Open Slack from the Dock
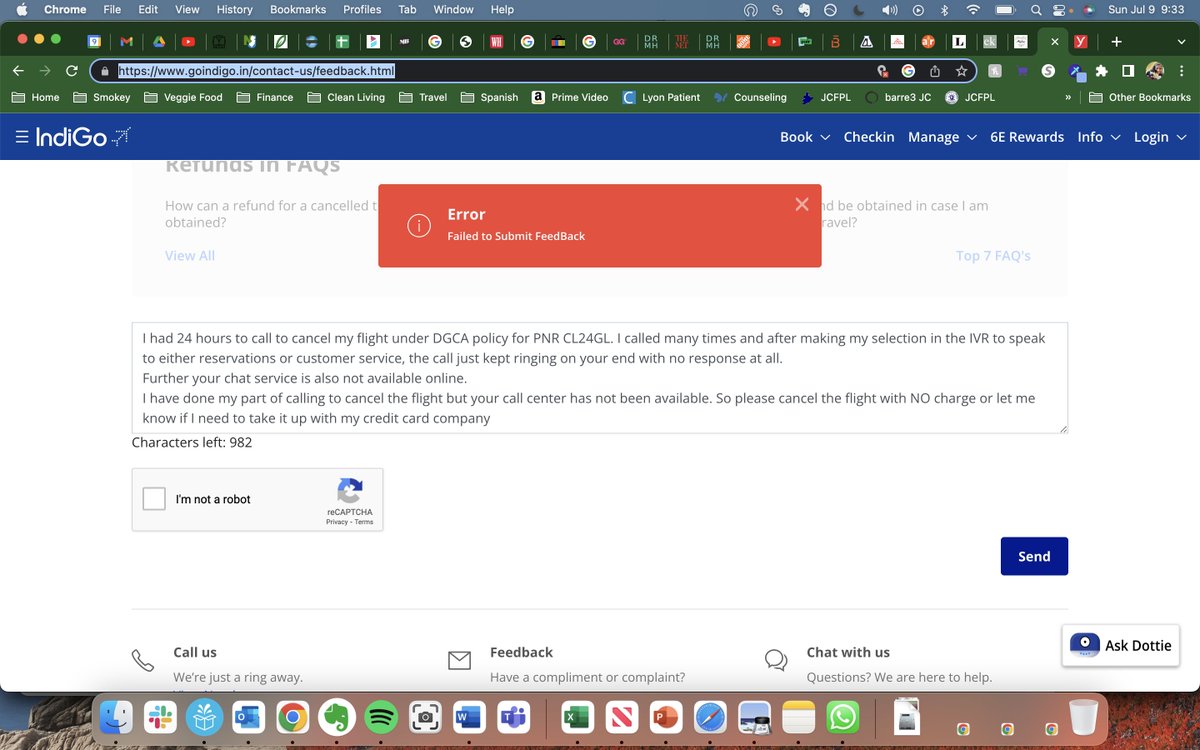Viewport: 1200px width, 750px height. click(160, 717)
